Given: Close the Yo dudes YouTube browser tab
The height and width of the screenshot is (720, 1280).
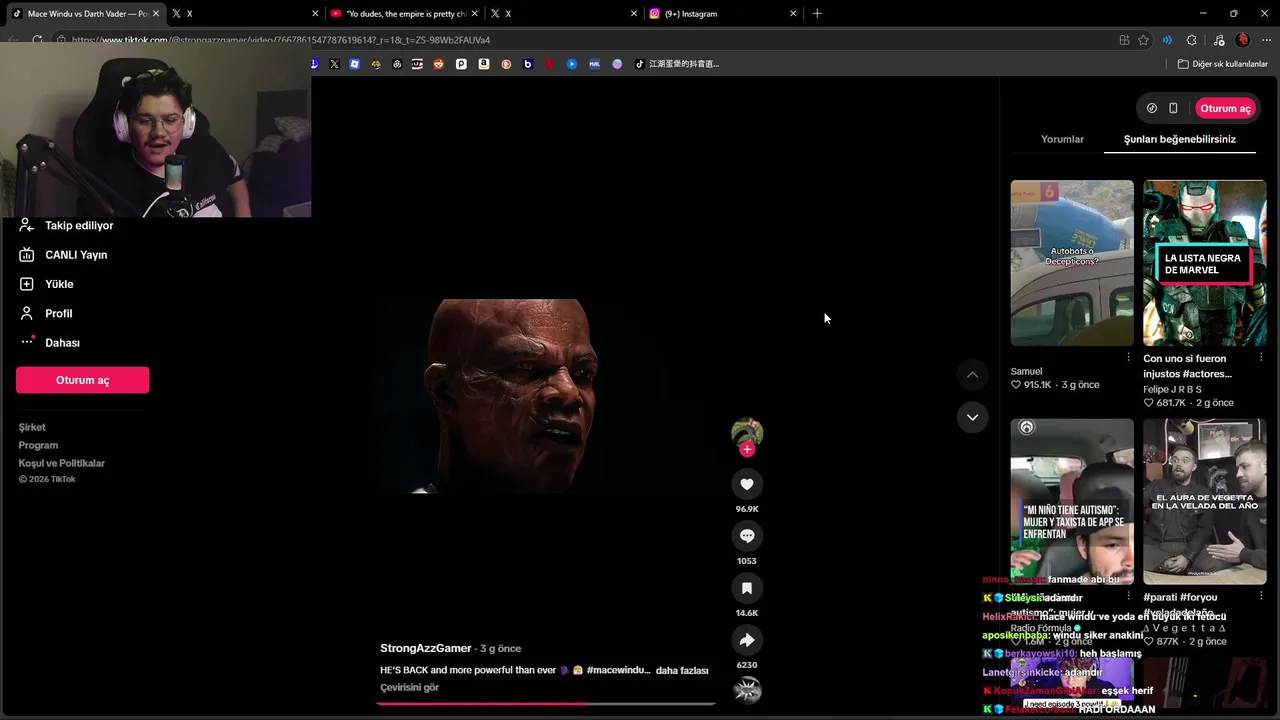Looking at the screenshot, I should click(474, 14).
